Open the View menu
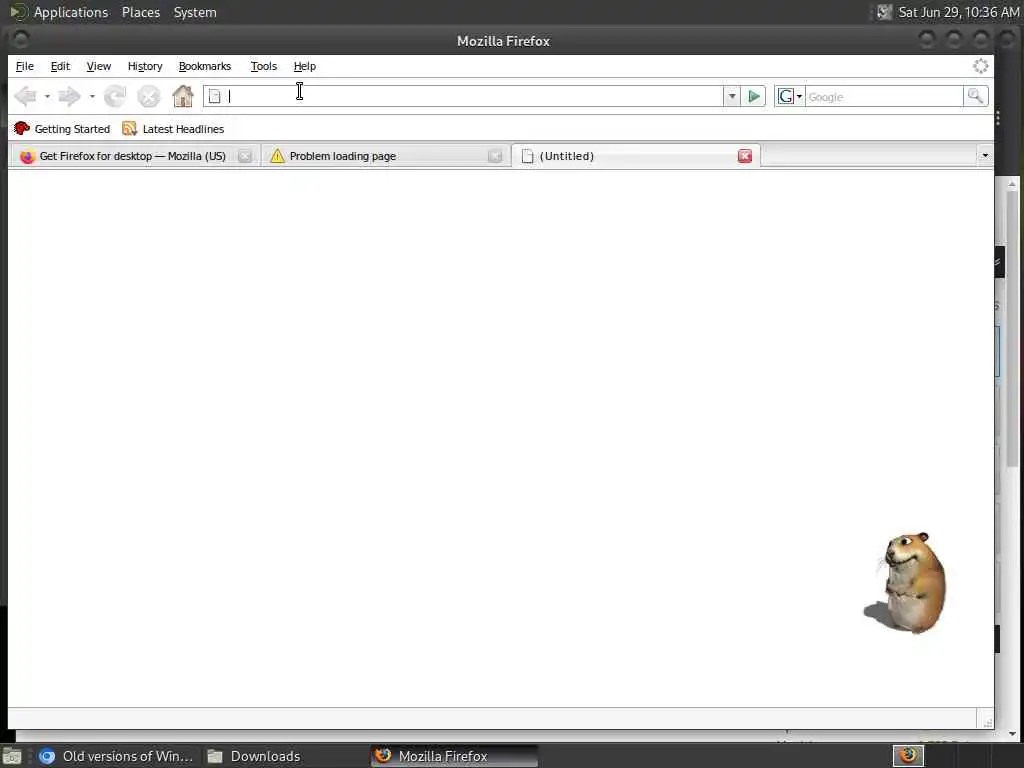The height and width of the screenshot is (768, 1024). coord(99,66)
